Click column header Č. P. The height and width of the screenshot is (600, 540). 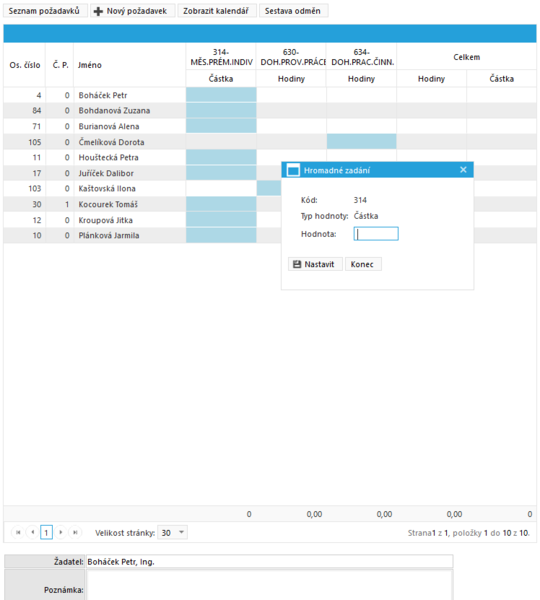coord(60,65)
